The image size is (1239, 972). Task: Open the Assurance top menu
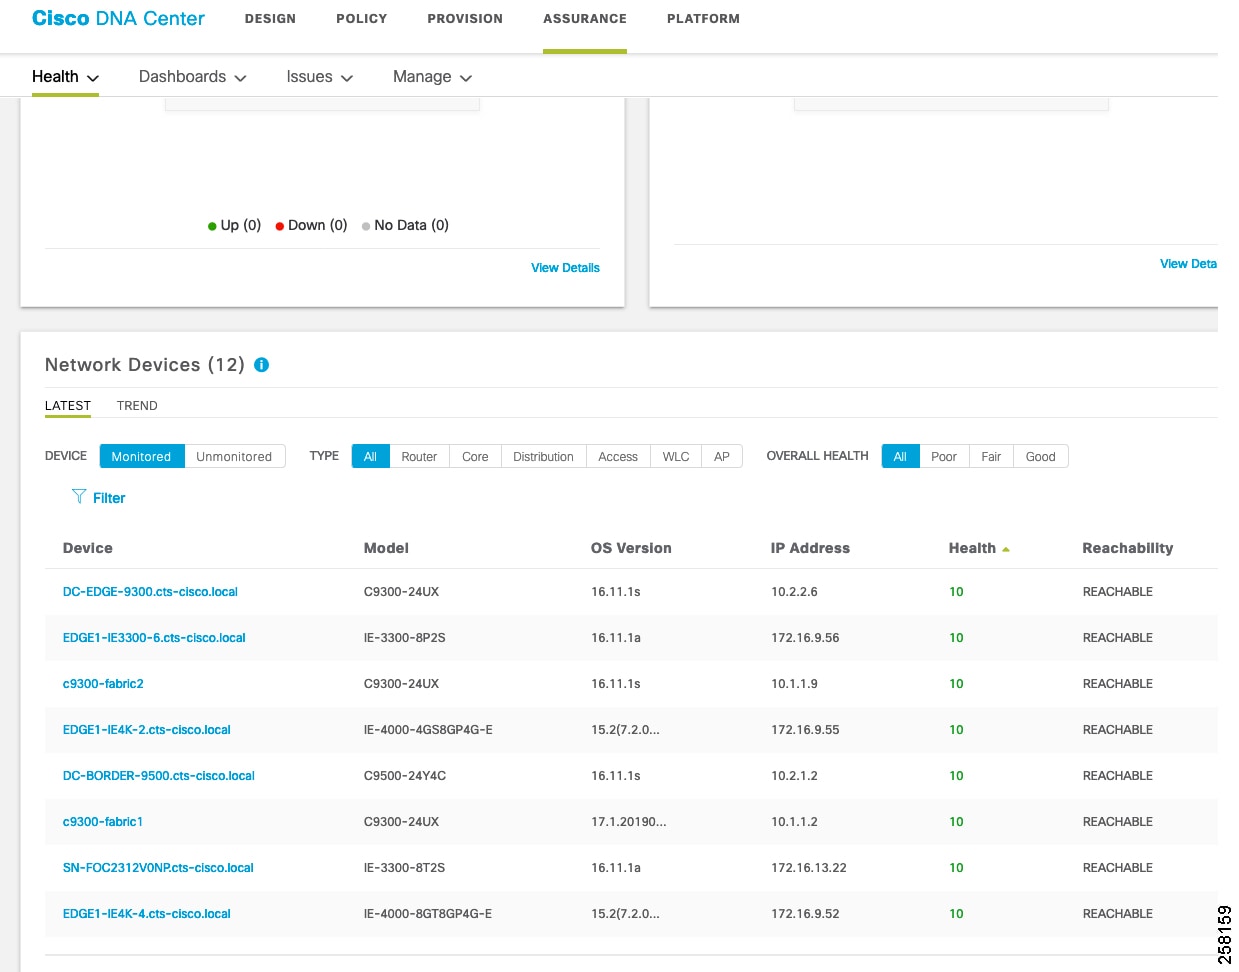pos(585,19)
